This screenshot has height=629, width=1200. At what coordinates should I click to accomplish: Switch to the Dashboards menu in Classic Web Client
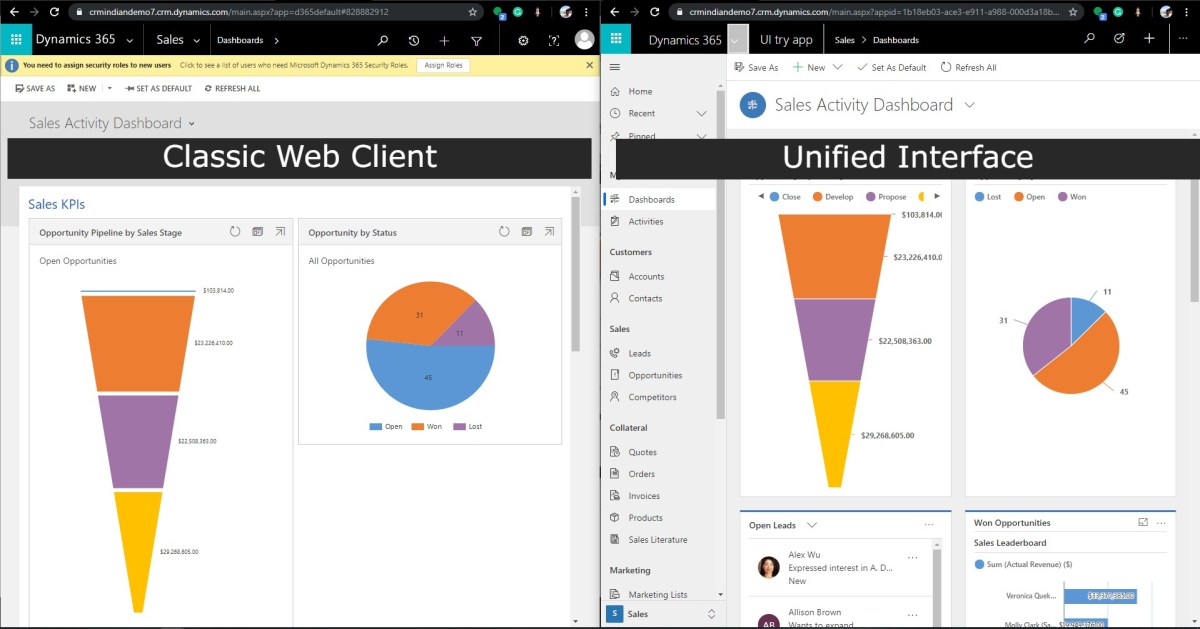[240, 39]
